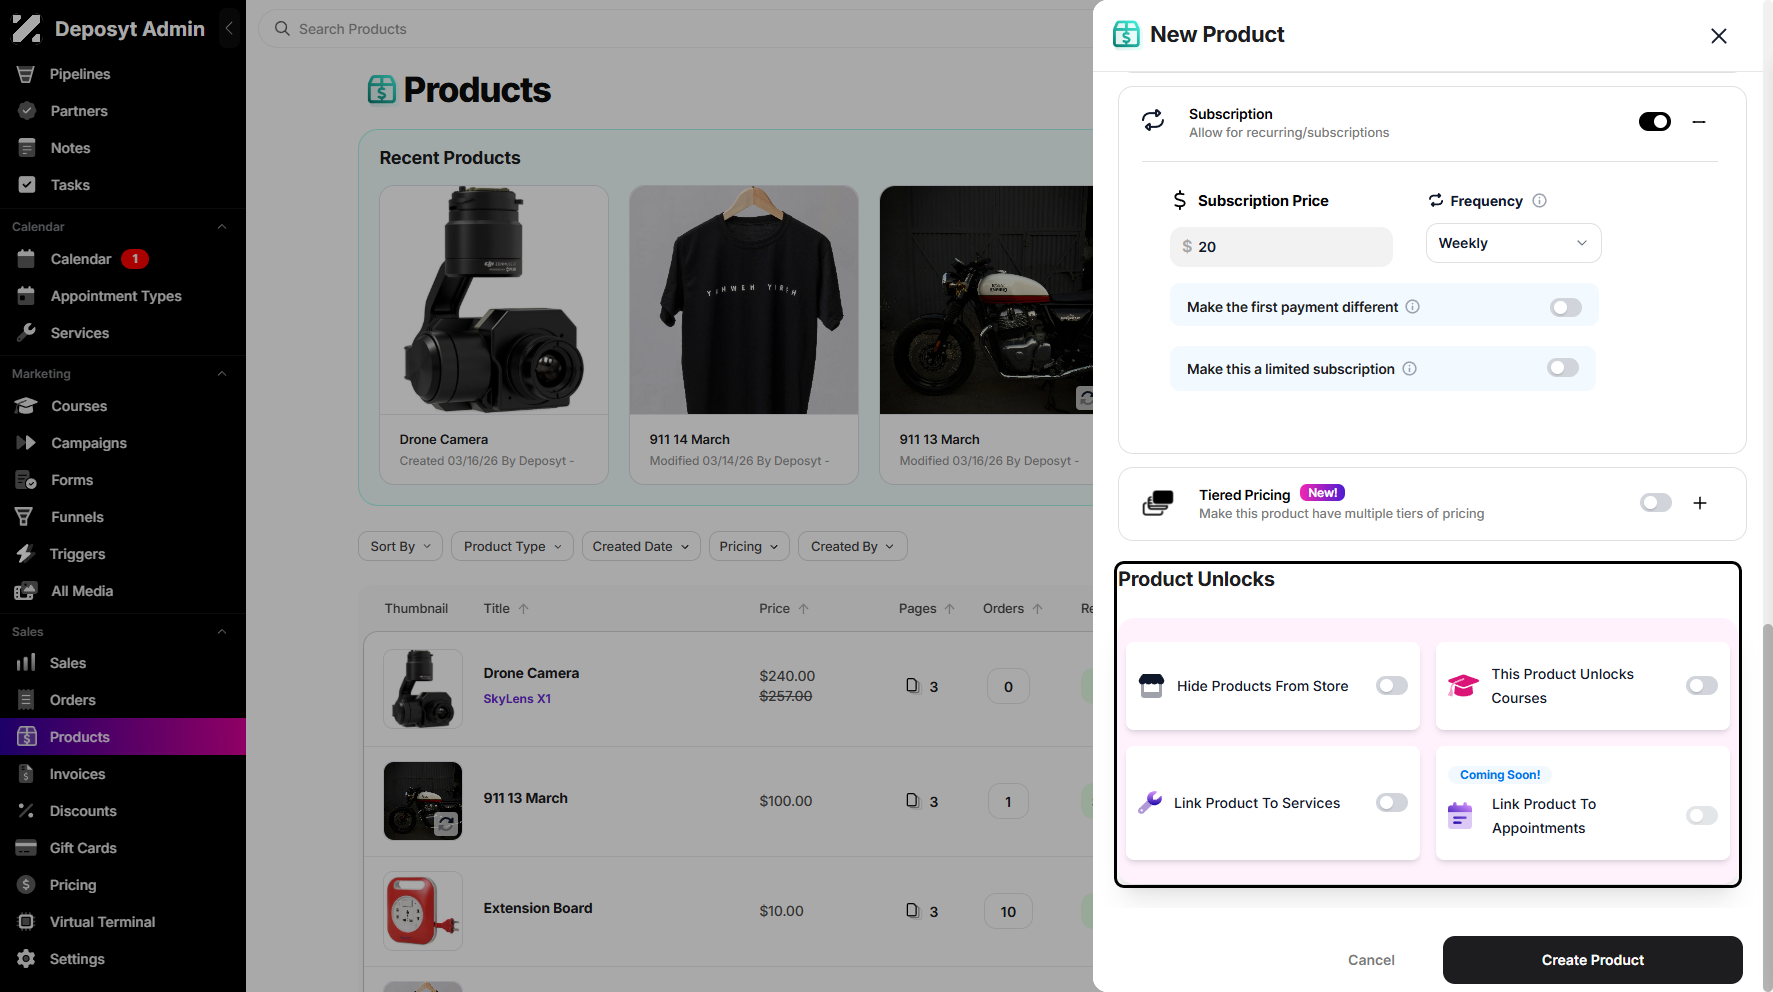Open the Created By filter dropdown
The width and height of the screenshot is (1773, 992).
(x=853, y=546)
